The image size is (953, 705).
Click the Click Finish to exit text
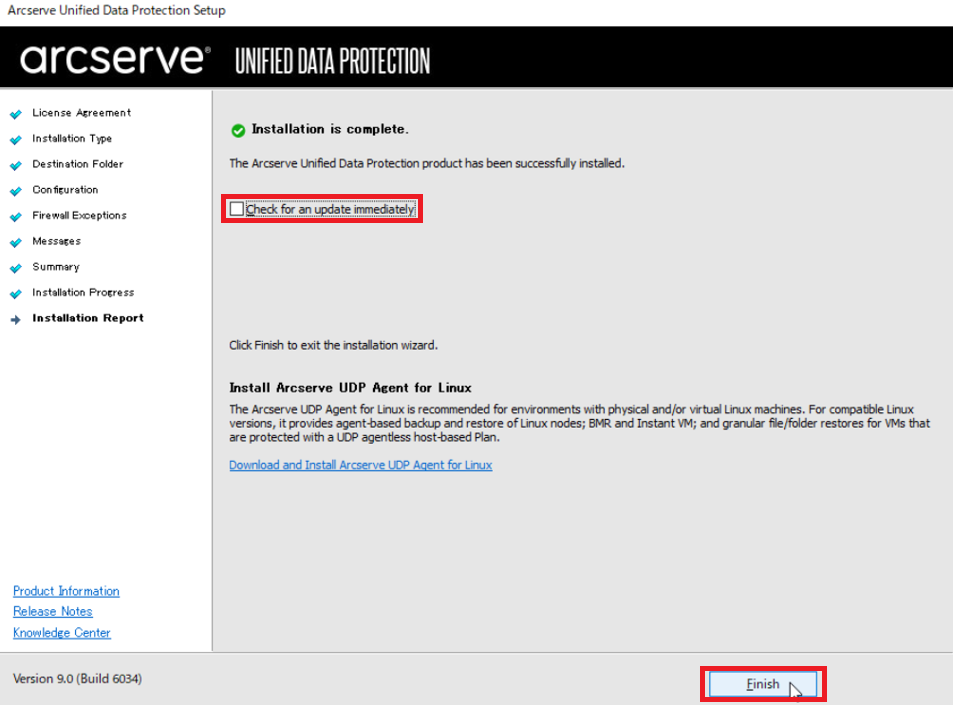[333, 345]
